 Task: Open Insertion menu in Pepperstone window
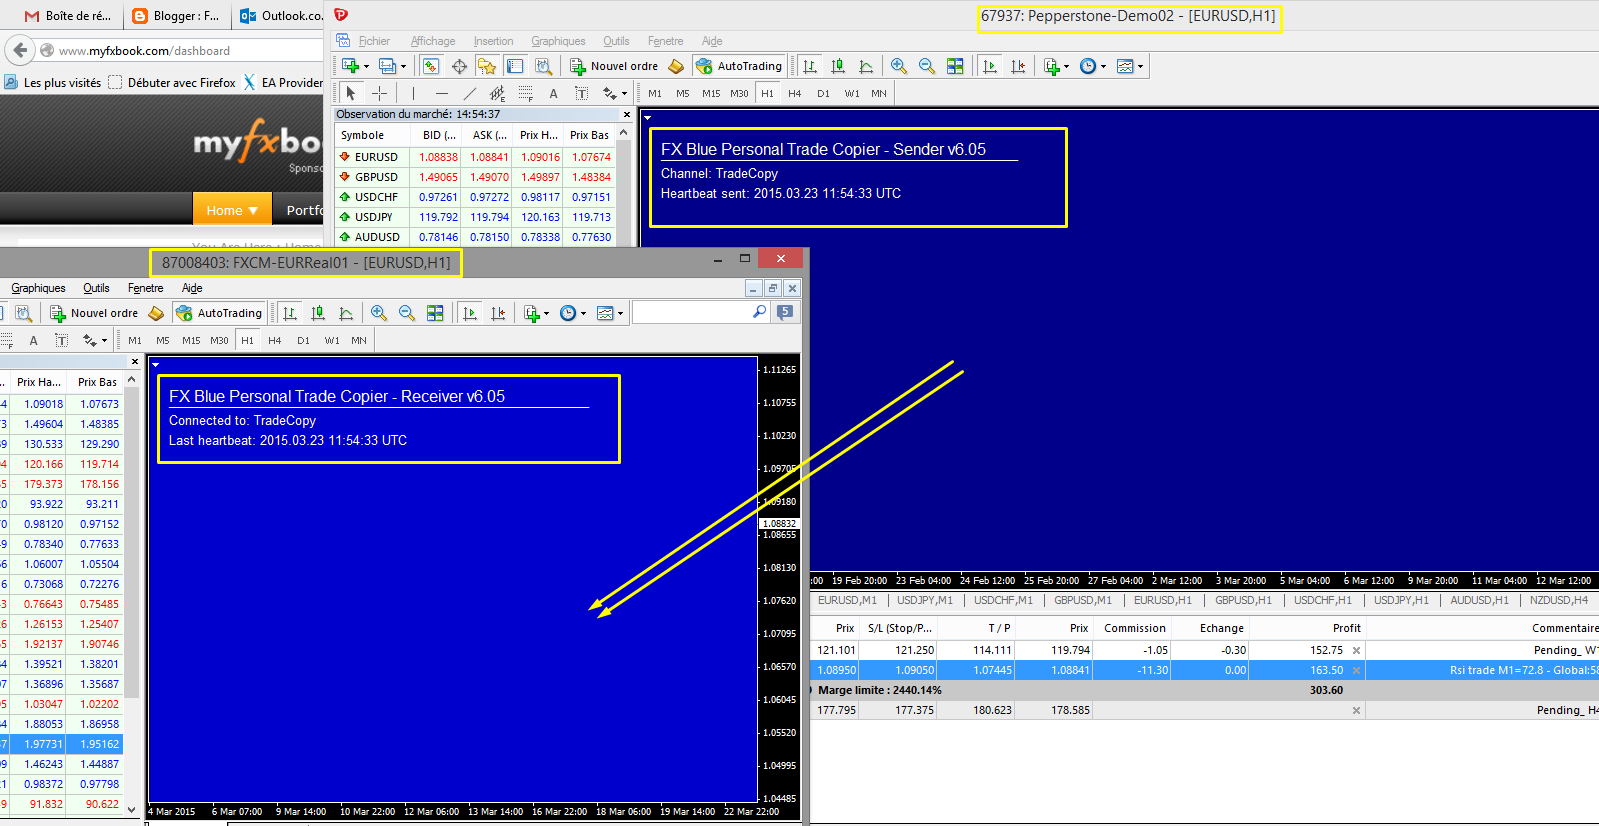(493, 41)
